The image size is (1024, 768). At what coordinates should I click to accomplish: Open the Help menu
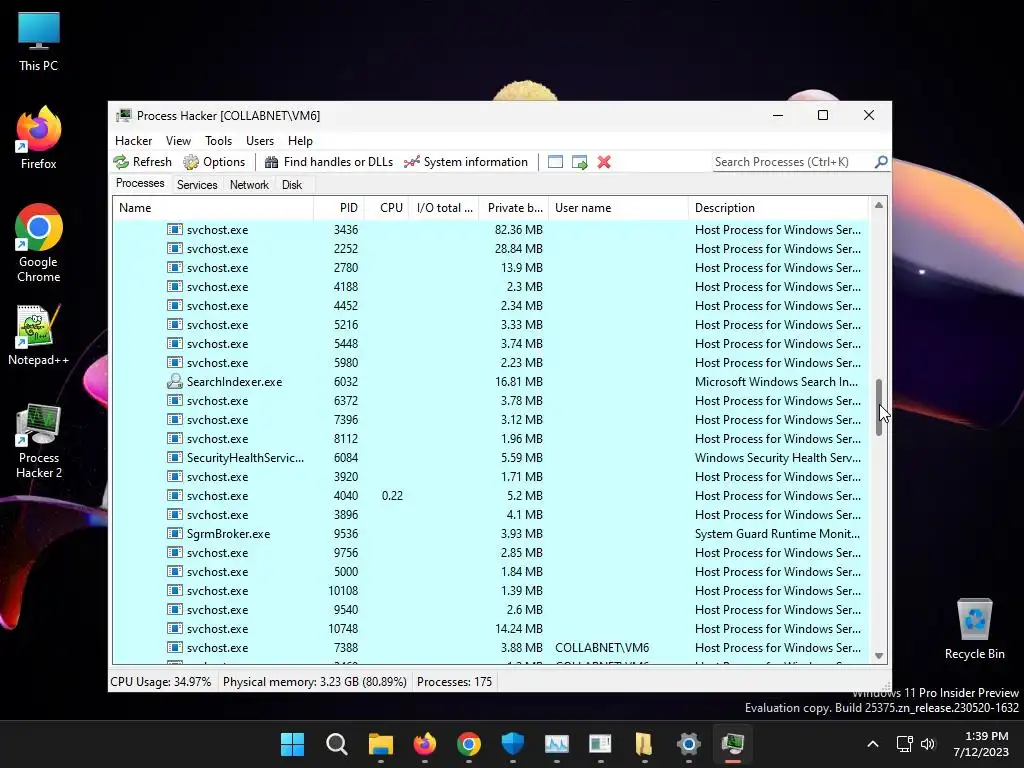[300, 141]
